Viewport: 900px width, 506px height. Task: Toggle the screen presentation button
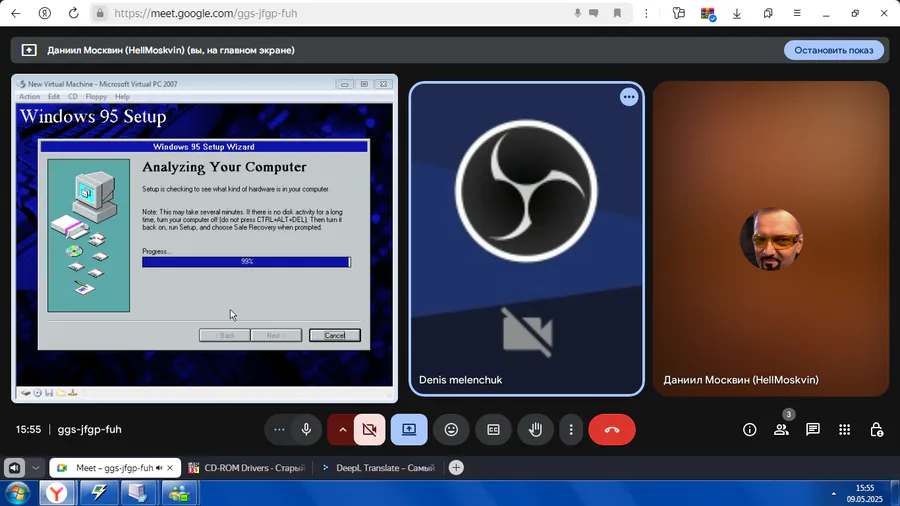point(409,430)
